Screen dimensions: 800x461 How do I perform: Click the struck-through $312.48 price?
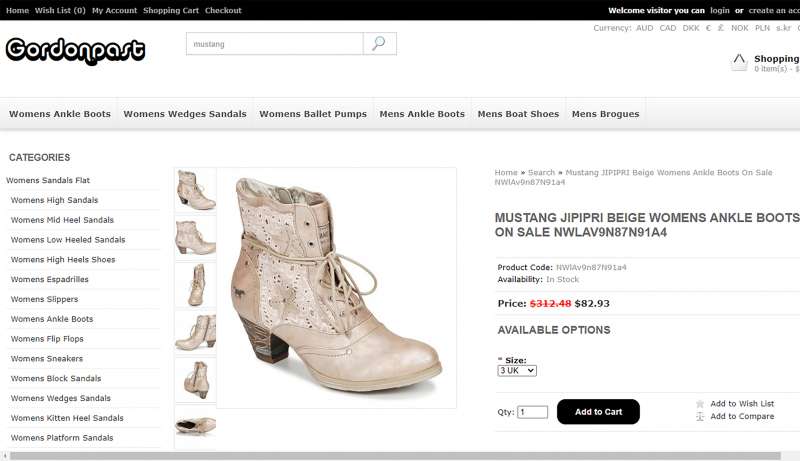550,303
